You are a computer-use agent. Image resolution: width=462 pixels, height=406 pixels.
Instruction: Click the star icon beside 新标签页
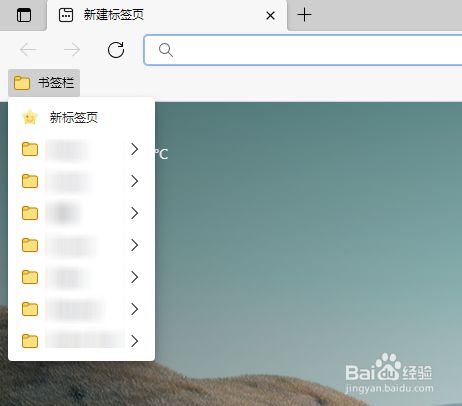pyautogui.click(x=30, y=117)
